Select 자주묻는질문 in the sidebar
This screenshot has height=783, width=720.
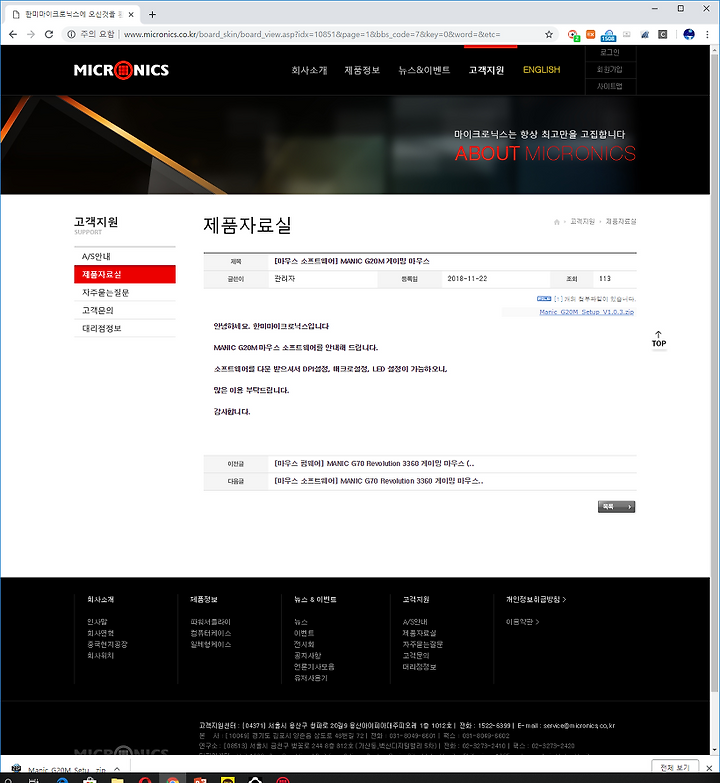[x=125, y=293]
